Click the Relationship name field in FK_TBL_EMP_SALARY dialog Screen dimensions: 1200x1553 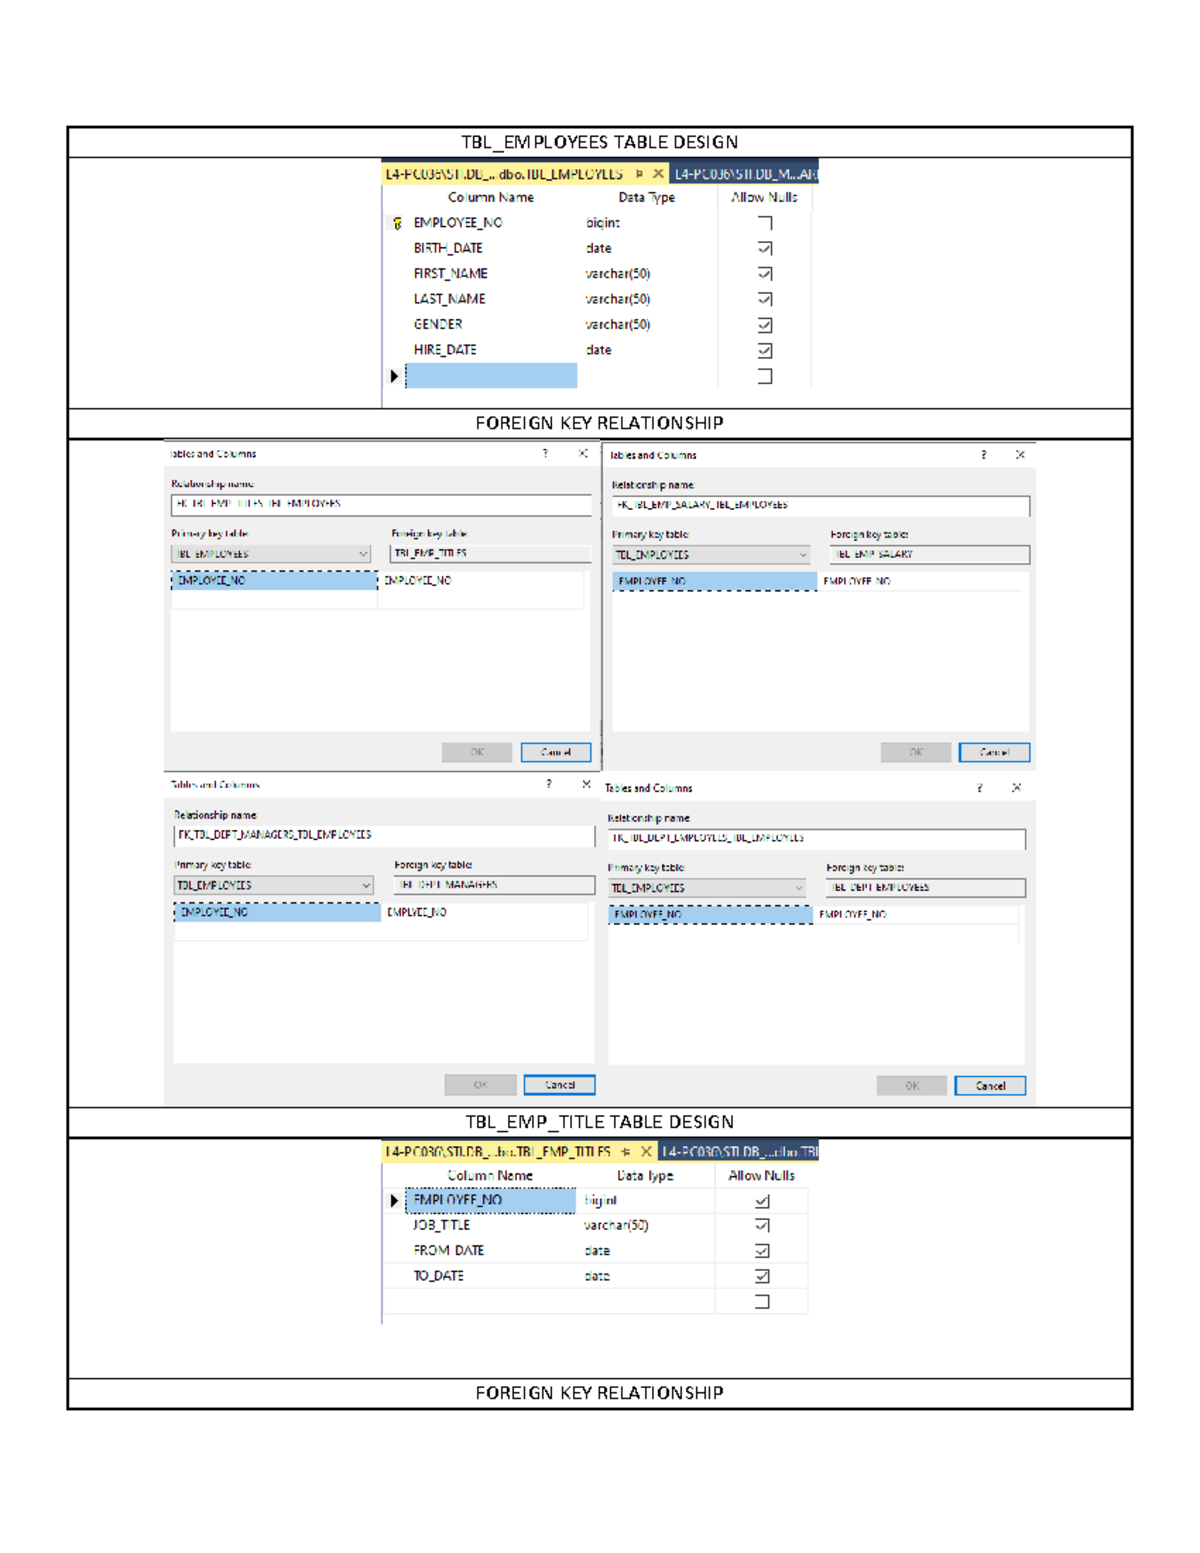pyautogui.click(x=820, y=506)
